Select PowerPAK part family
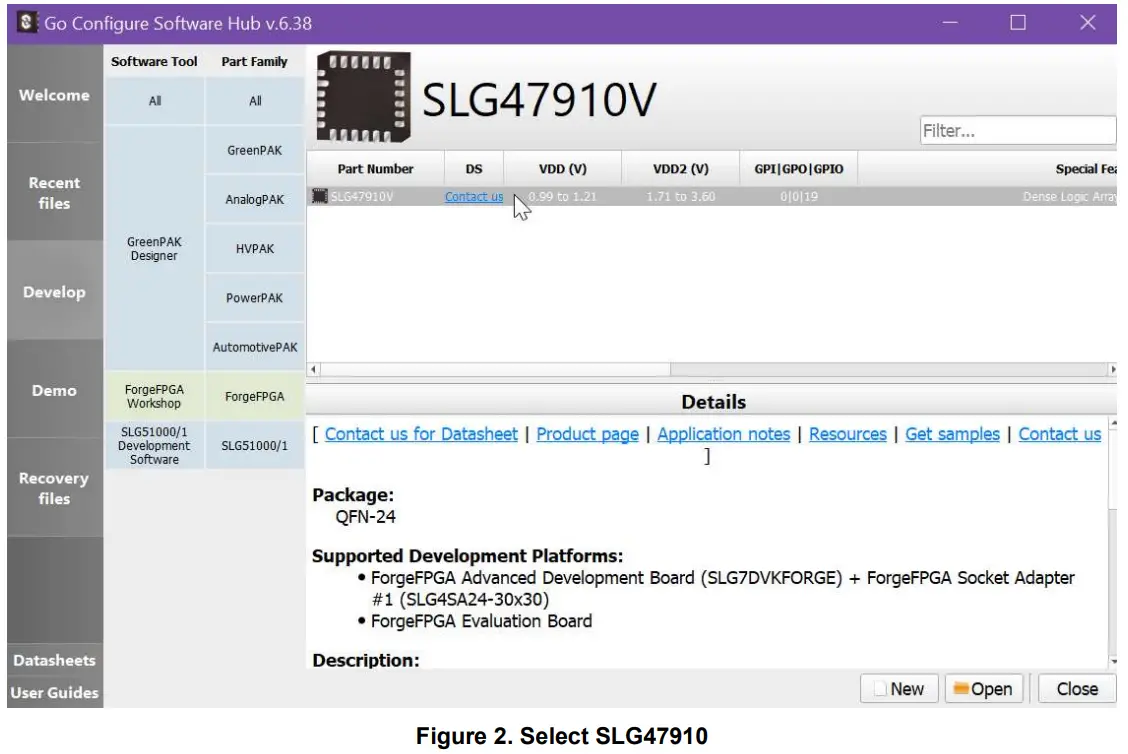The image size is (1128, 754). tap(255, 297)
